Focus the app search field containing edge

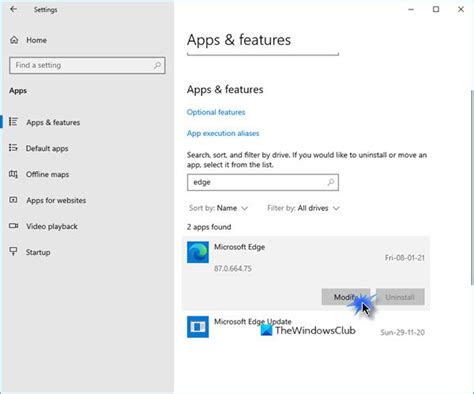(x=263, y=182)
